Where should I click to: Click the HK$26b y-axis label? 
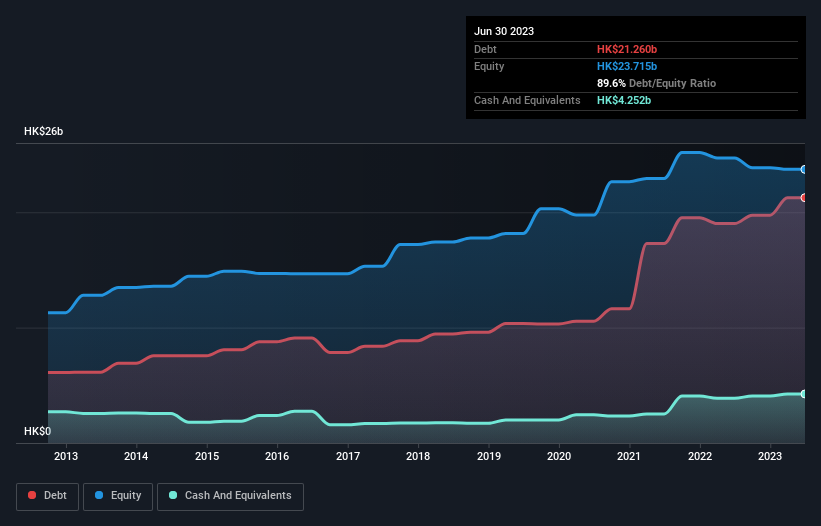tap(43, 131)
